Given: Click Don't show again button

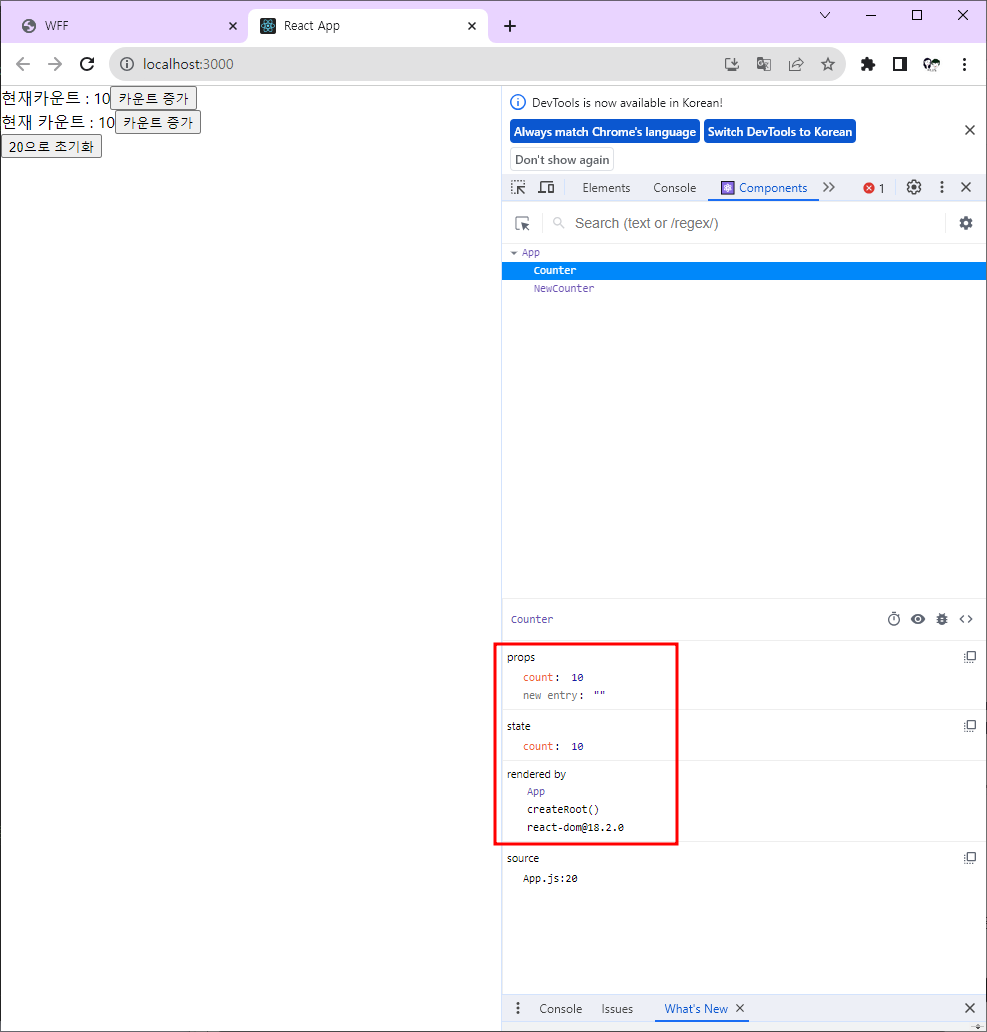Looking at the screenshot, I should click(562, 160).
